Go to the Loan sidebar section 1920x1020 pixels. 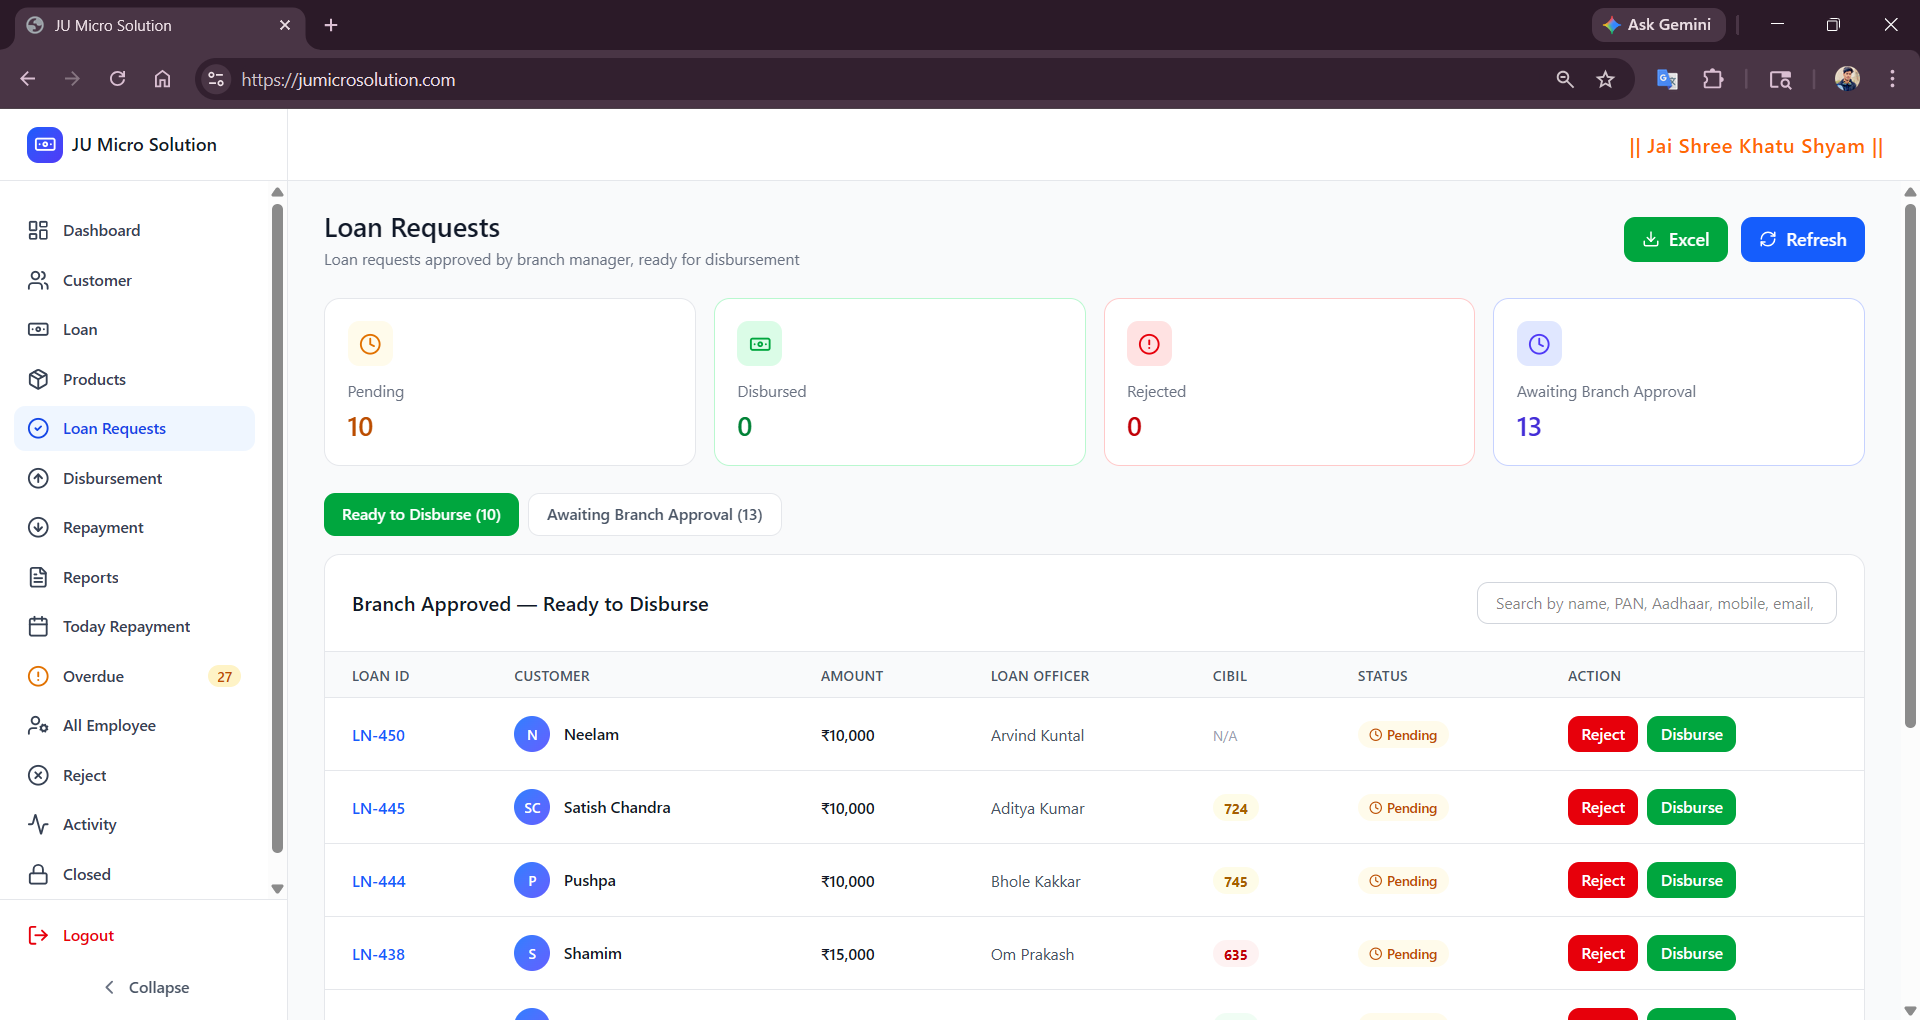(134, 329)
